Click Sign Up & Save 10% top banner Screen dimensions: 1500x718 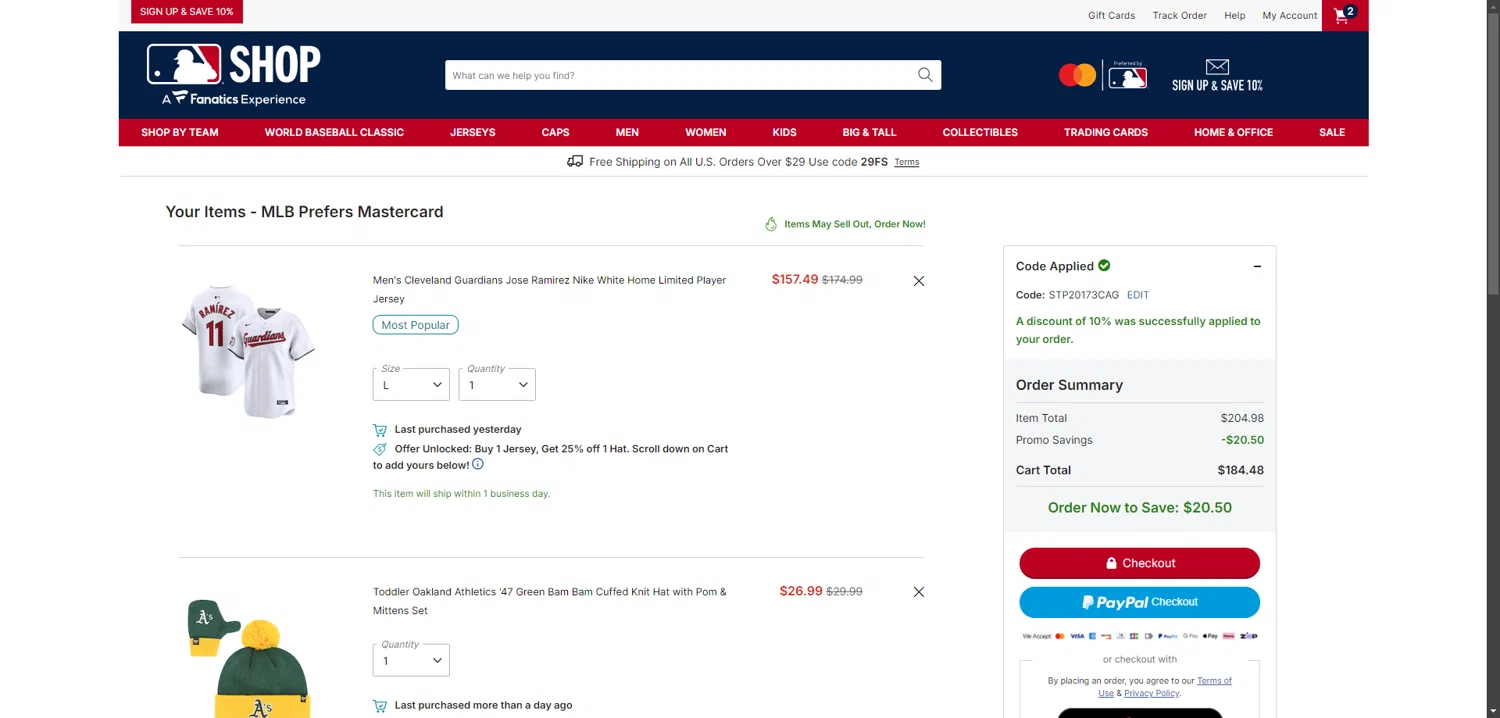187,11
